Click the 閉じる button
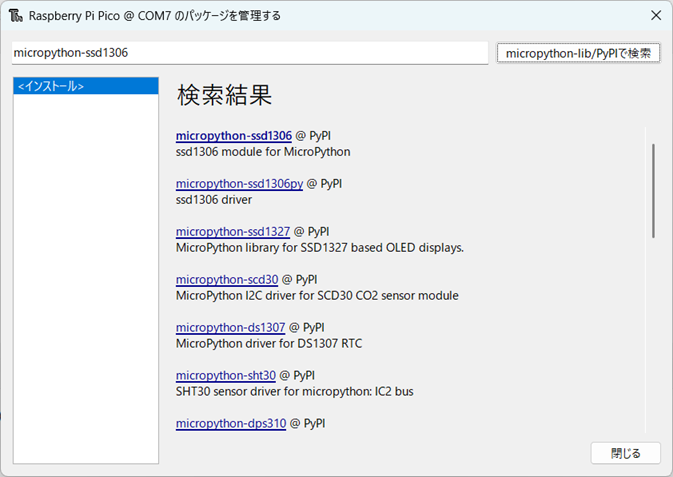Image resolution: width=673 pixels, height=477 pixels. pyautogui.click(x=625, y=453)
